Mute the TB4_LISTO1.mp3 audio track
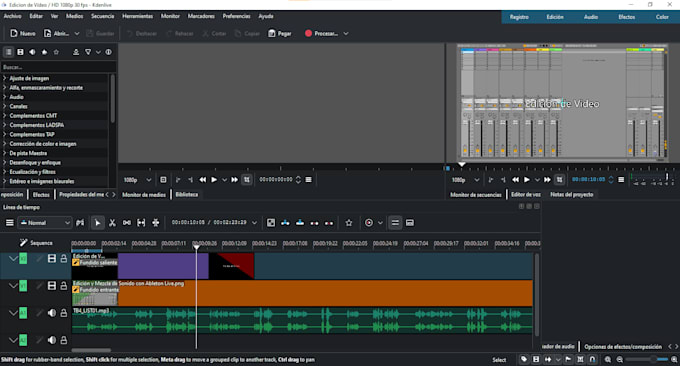The width and height of the screenshot is (680, 366). pyautogui.click(x=52, y=313)
